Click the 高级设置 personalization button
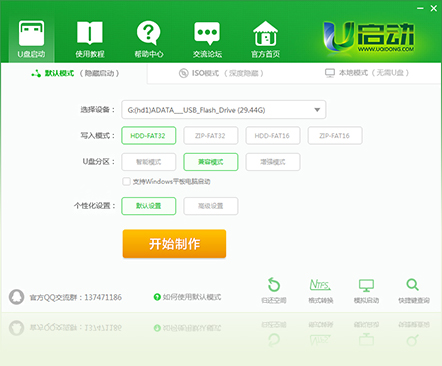 pyautogui.click(x=211, y=206)
